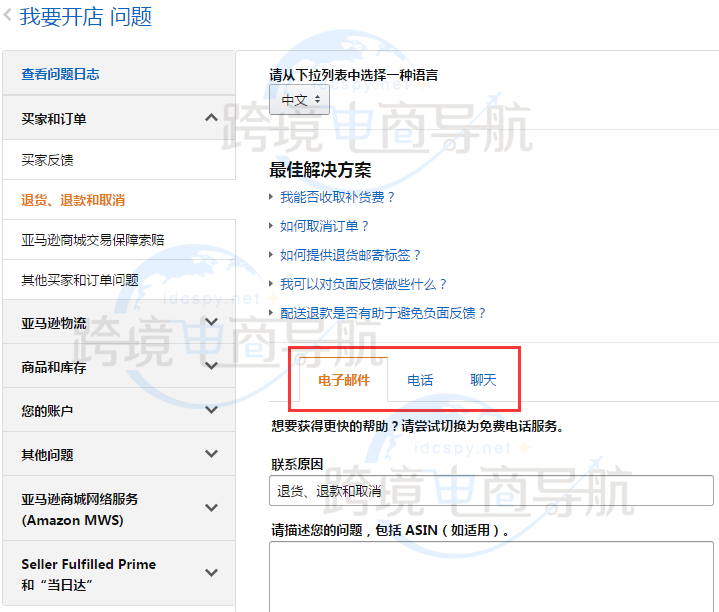Choose 其他买家和订单问题 in sidebar
Image resolution: width=719 pixels, height=612 pixels.
tap(80, 280)
